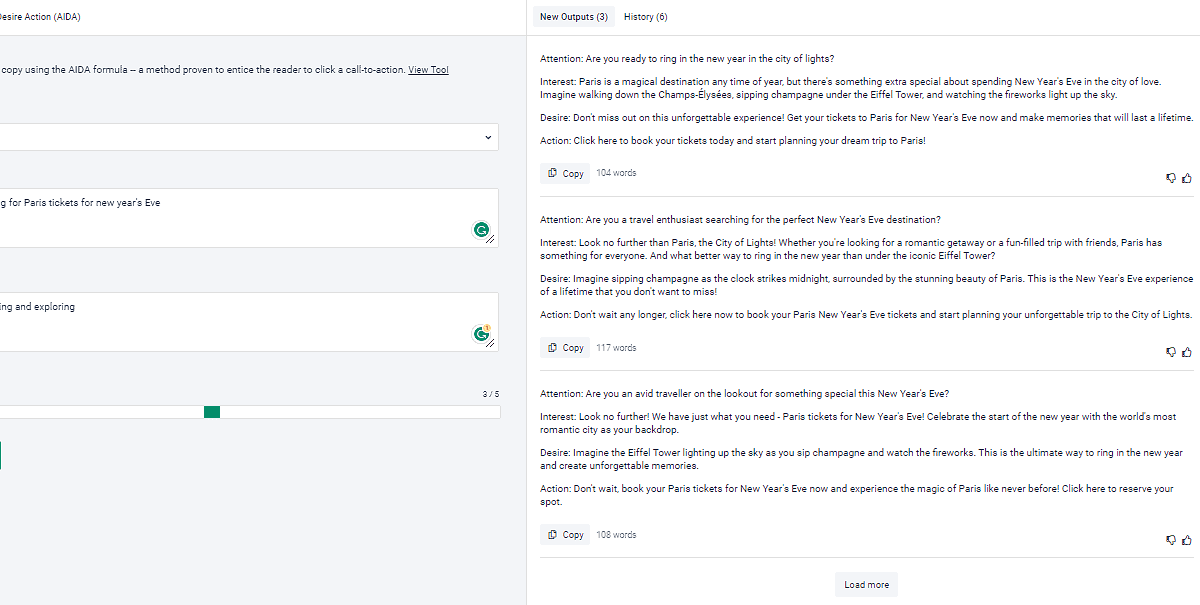Image resolution: width=1200 pixels, height=605 pixels.
Task: Thumbs down the third output (108 words)
Action: point(1171,540)
